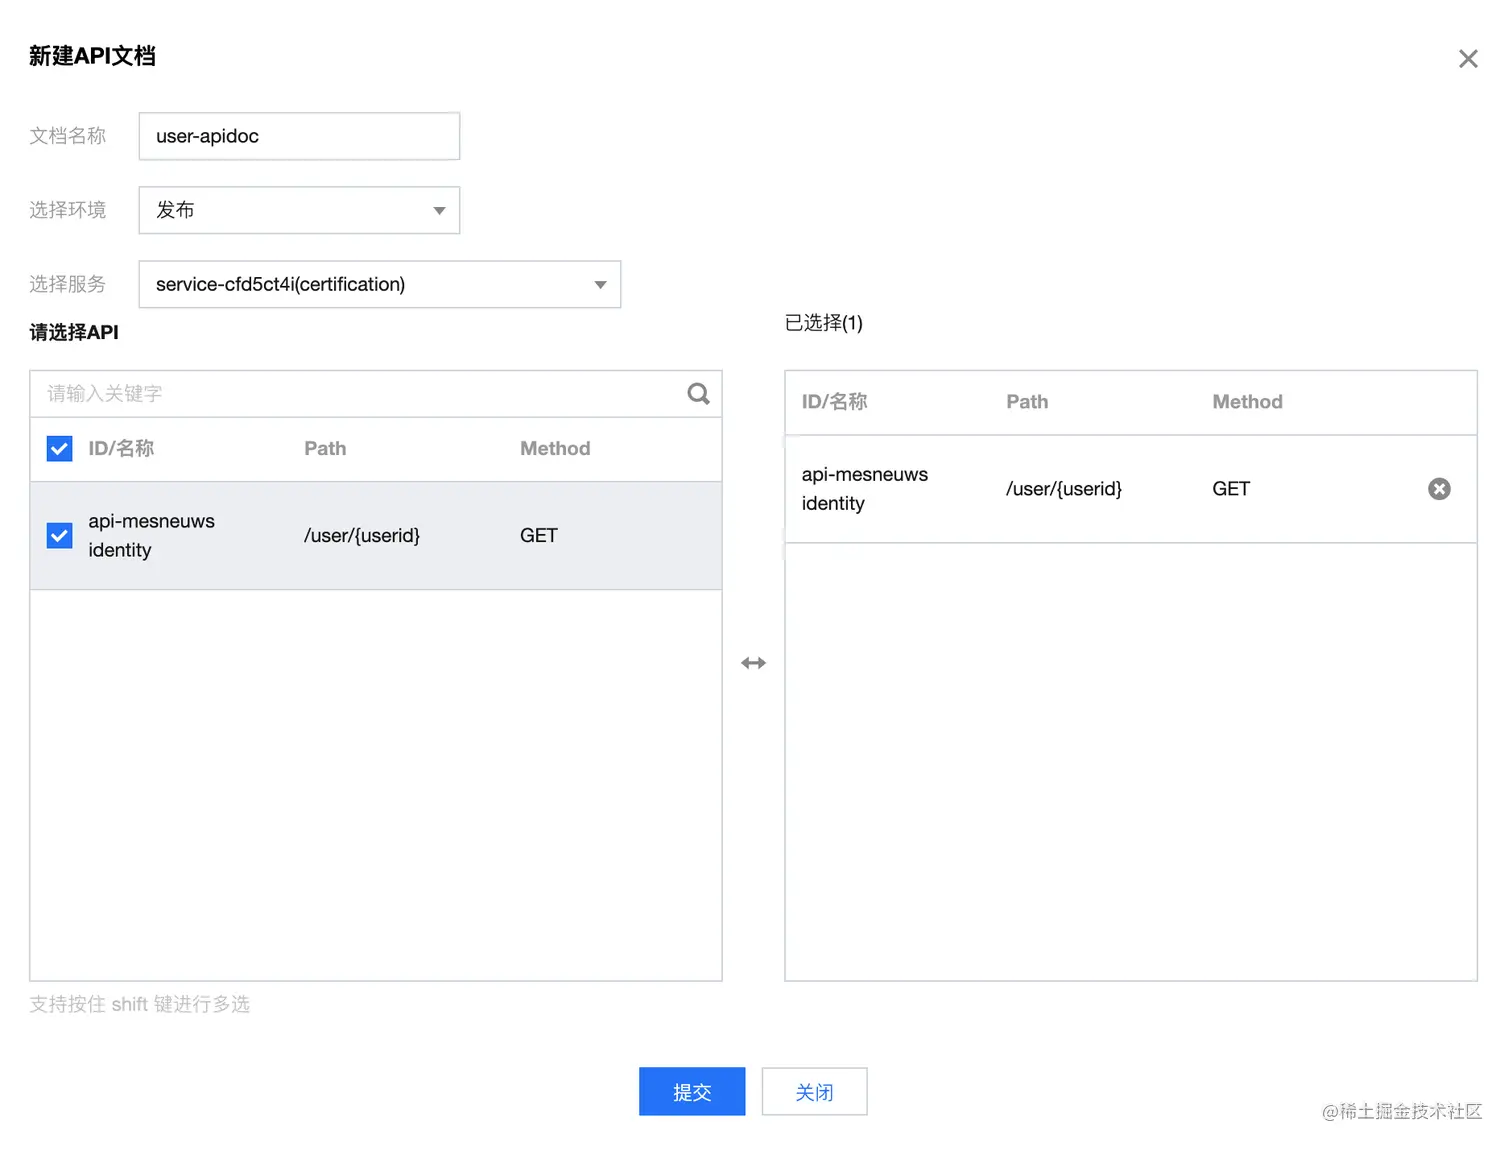Screen dimensions: 1512x1151
Task: Open the 选择环境 dropdown
Action: coord(299,210)
